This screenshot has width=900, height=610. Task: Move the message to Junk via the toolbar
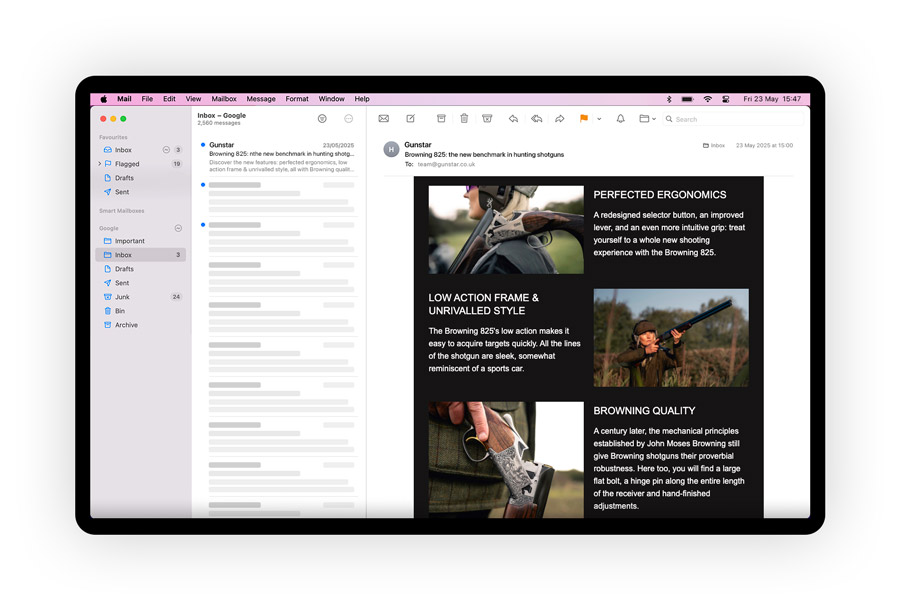click(487, 119)
